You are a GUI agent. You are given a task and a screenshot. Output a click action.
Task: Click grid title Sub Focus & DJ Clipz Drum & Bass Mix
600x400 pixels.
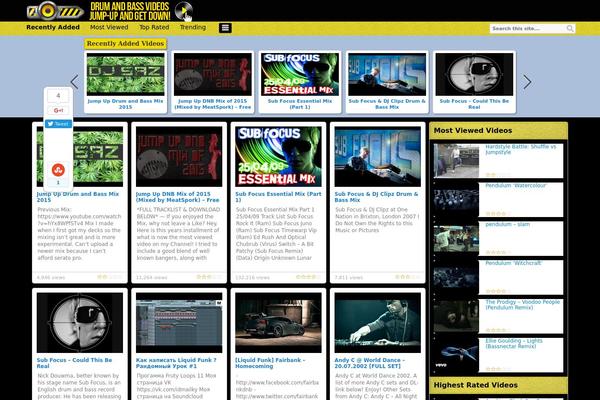coord(376,197)
